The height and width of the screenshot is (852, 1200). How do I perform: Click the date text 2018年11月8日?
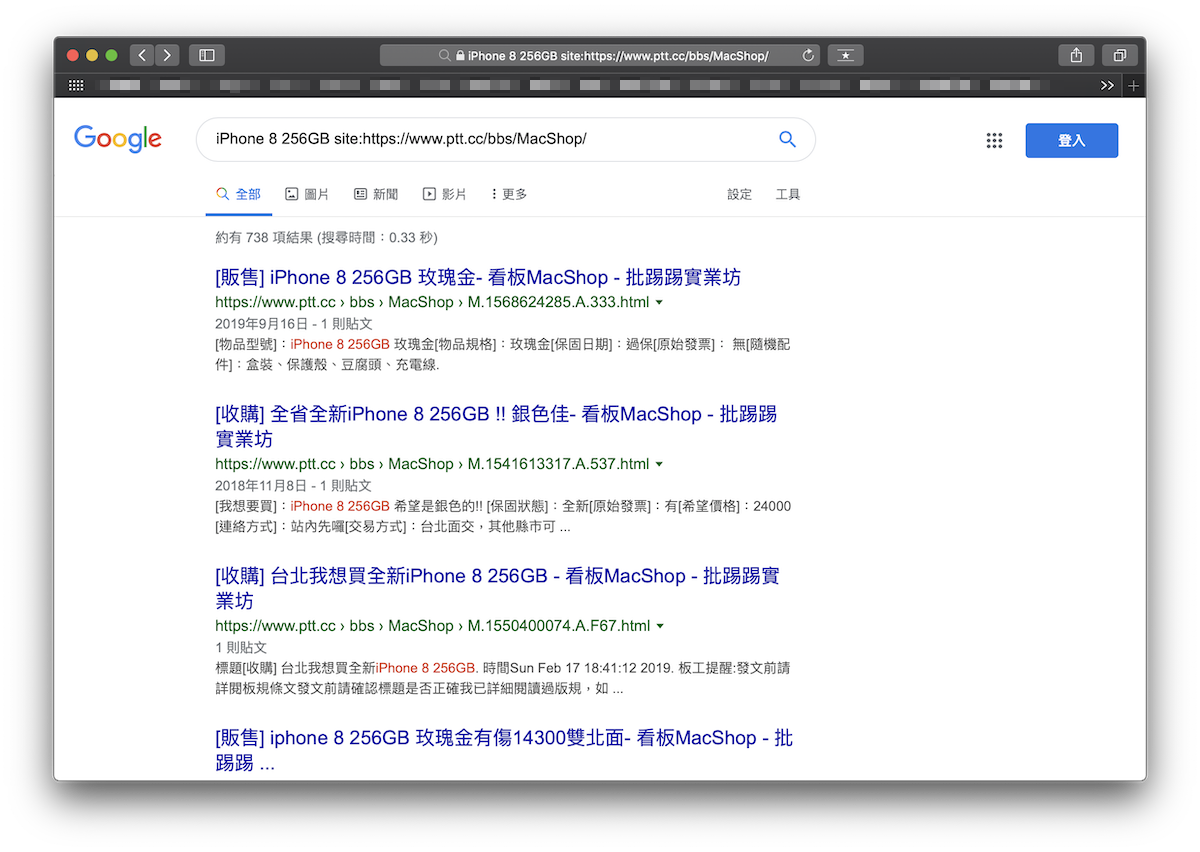259,485
